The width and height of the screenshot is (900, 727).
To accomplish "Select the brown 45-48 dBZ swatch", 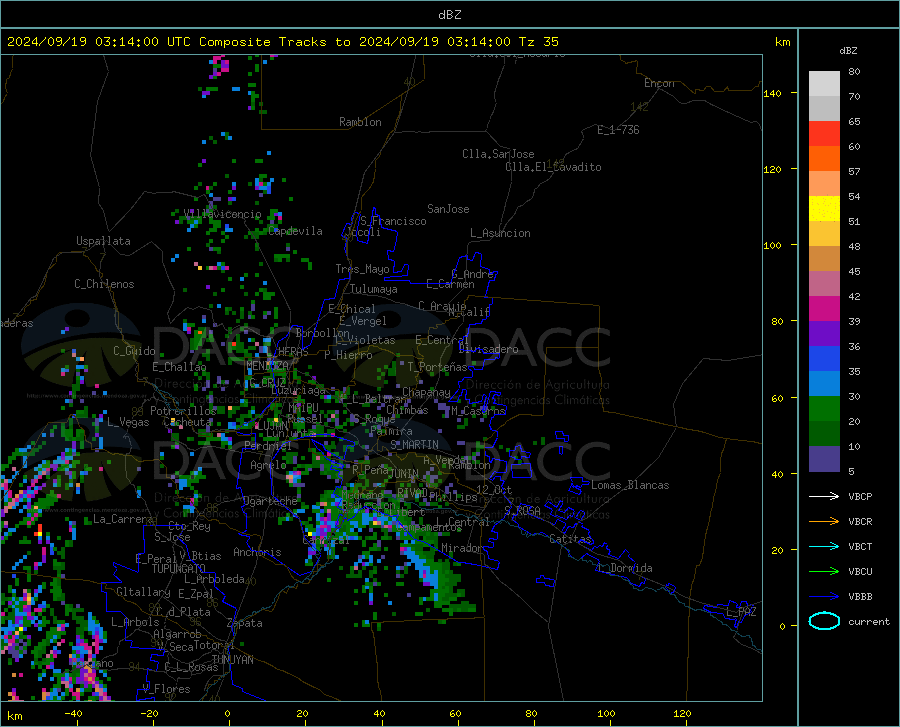I will coord(824,259).
